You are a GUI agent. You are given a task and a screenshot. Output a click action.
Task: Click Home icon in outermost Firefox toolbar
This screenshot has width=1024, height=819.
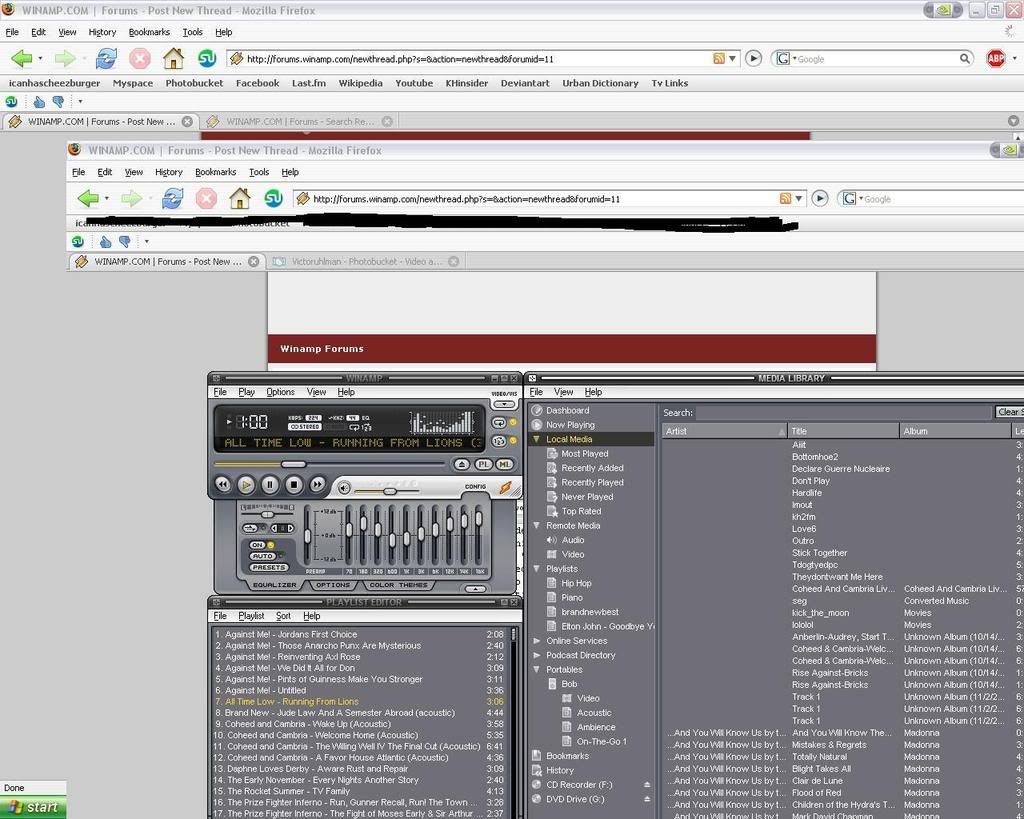click(173, 59)
